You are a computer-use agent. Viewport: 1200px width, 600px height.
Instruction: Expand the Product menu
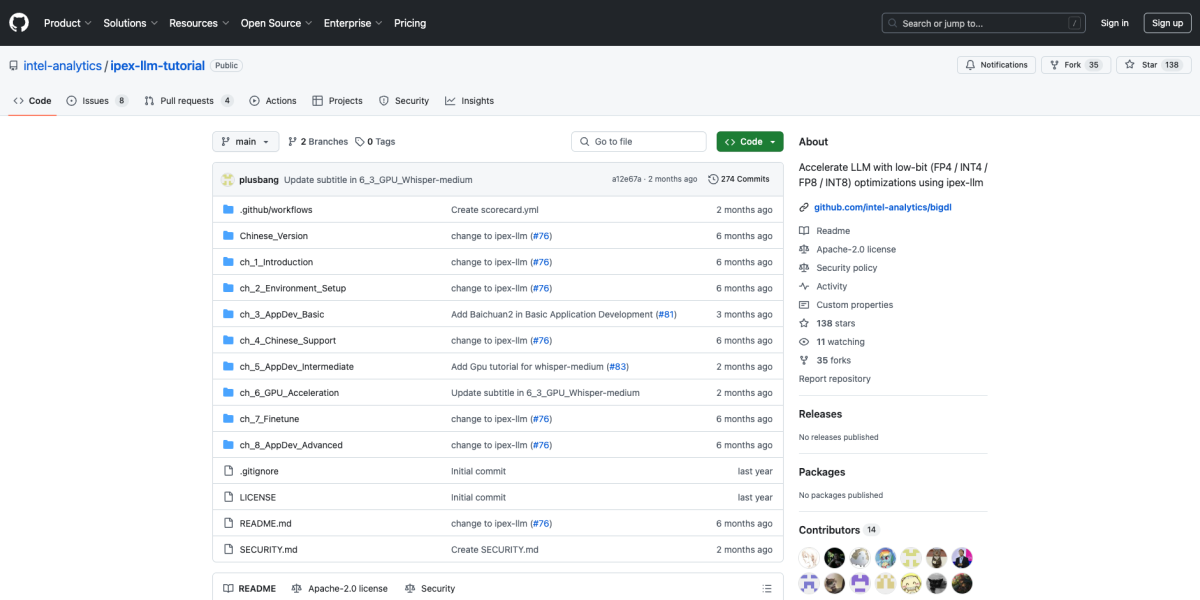67,23
